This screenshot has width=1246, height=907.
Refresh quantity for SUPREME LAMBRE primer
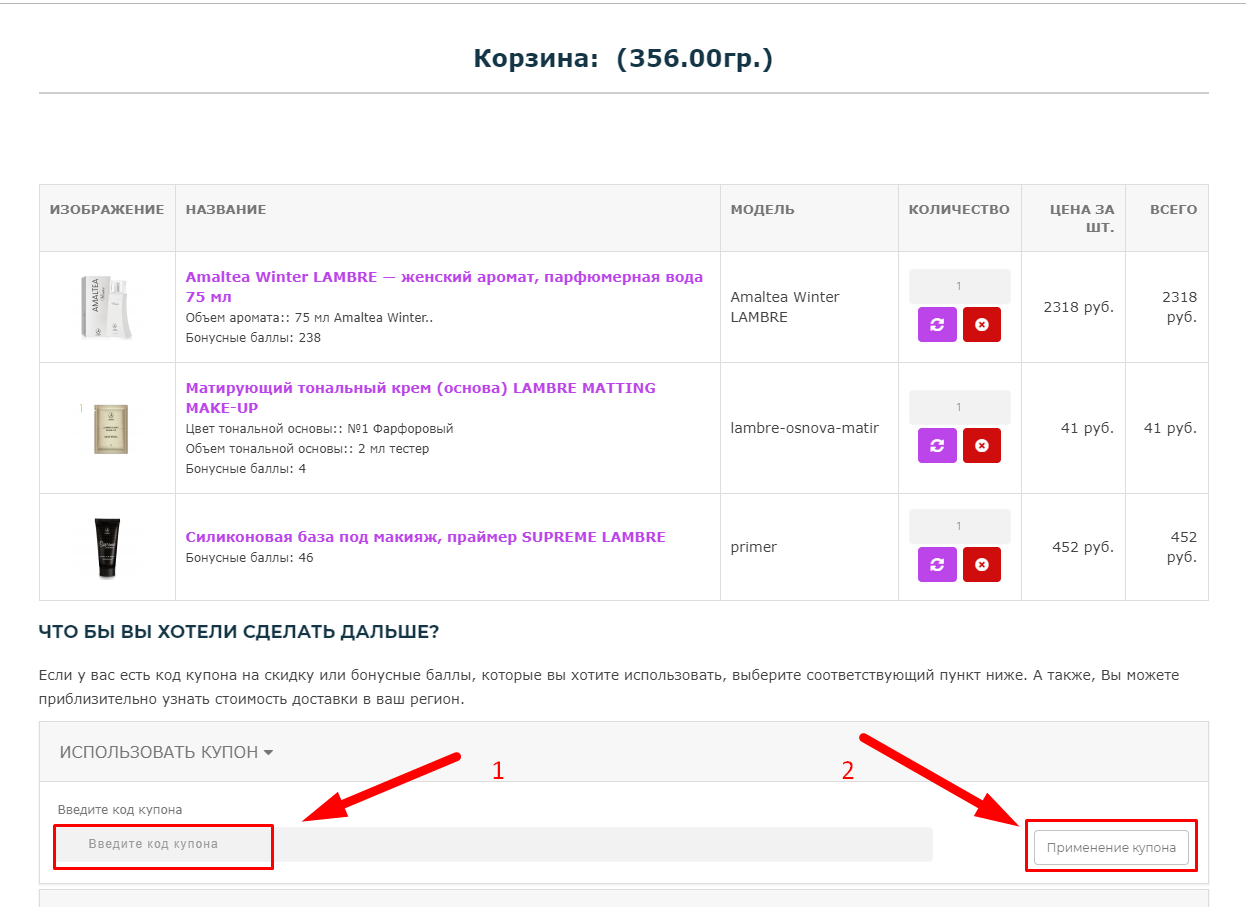(937, 564)
